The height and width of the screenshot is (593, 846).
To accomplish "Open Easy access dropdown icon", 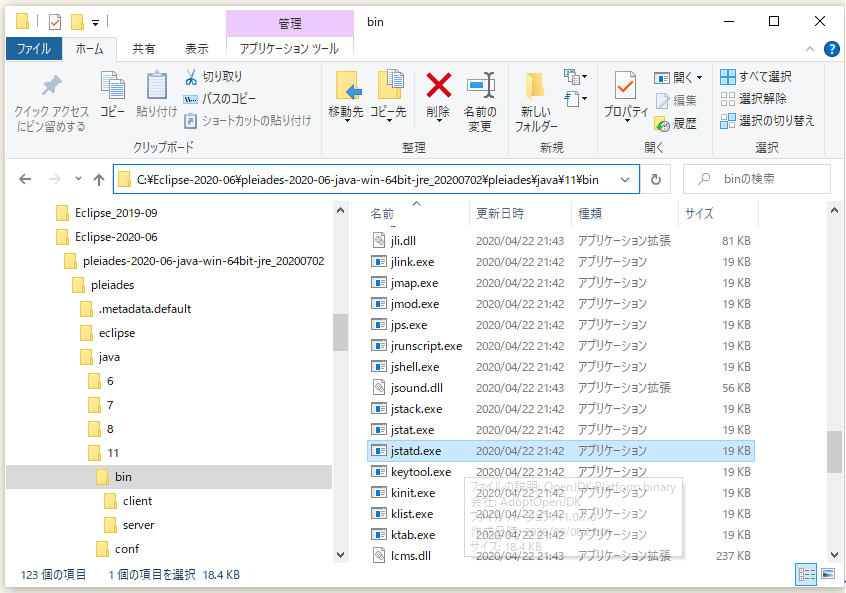I will tap(575, 99).
